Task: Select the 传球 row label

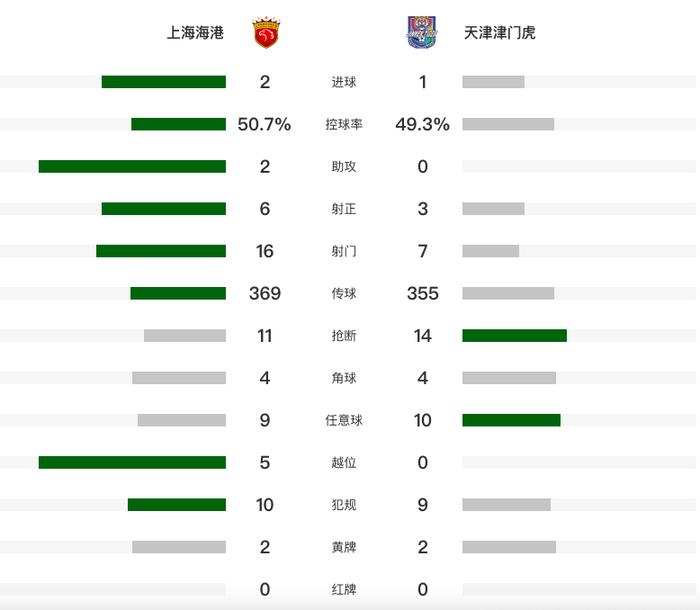Action: pos(344,293)
